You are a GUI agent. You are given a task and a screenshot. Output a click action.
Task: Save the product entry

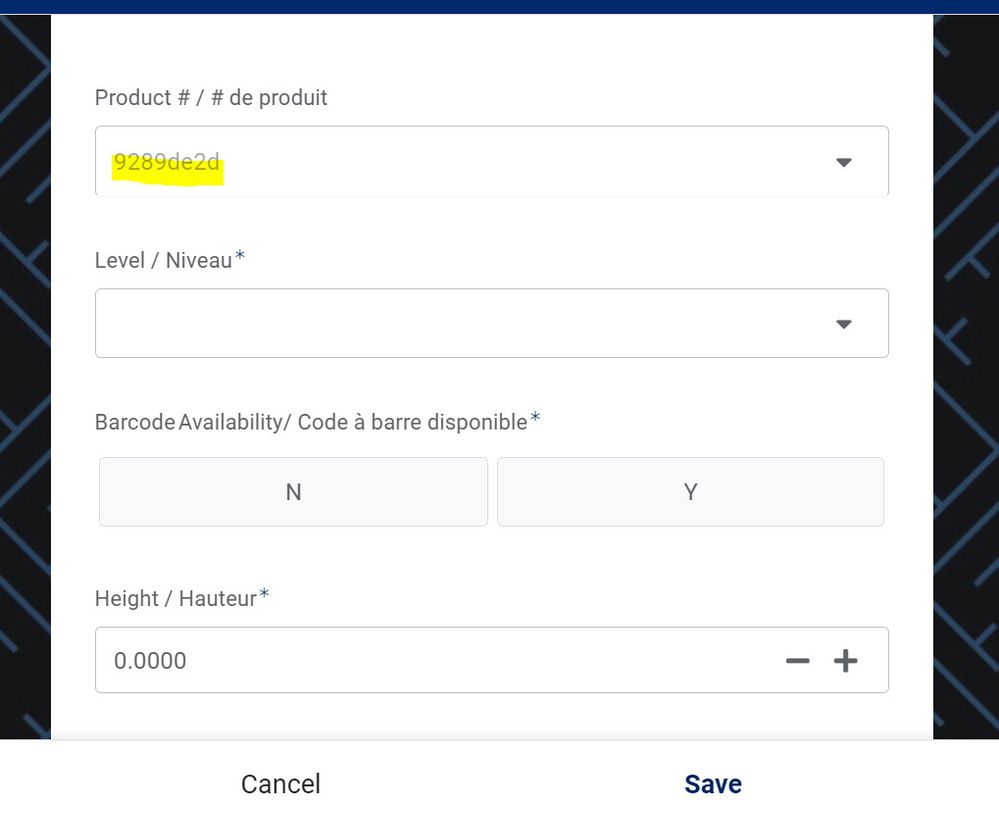coord(713,784)
